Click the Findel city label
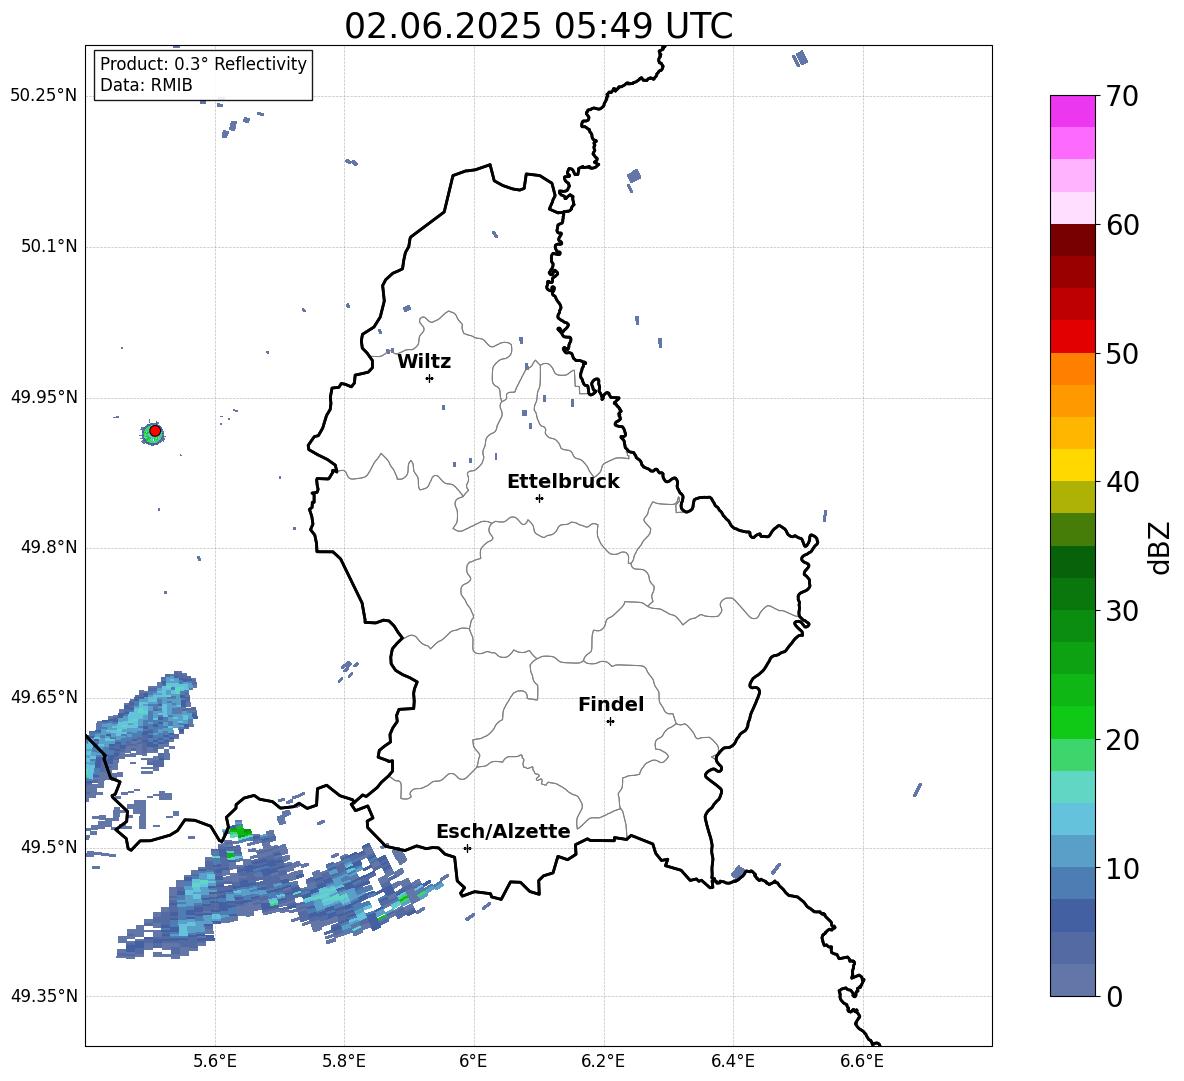 [611, 705]
